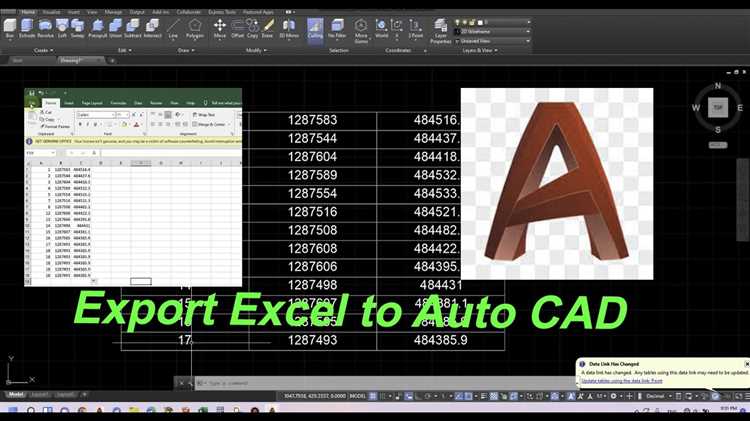Image resolution: width=750 pixels, height=421 pixels.
Task: Switch to the Start file tab
Action: [x=18, y=61]
